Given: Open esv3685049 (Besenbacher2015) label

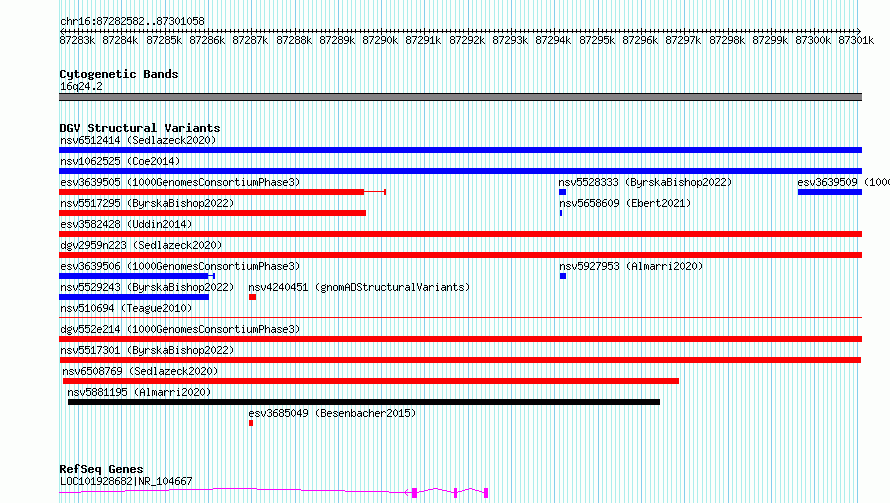Looking at the screenshot, I should point(332,413).
